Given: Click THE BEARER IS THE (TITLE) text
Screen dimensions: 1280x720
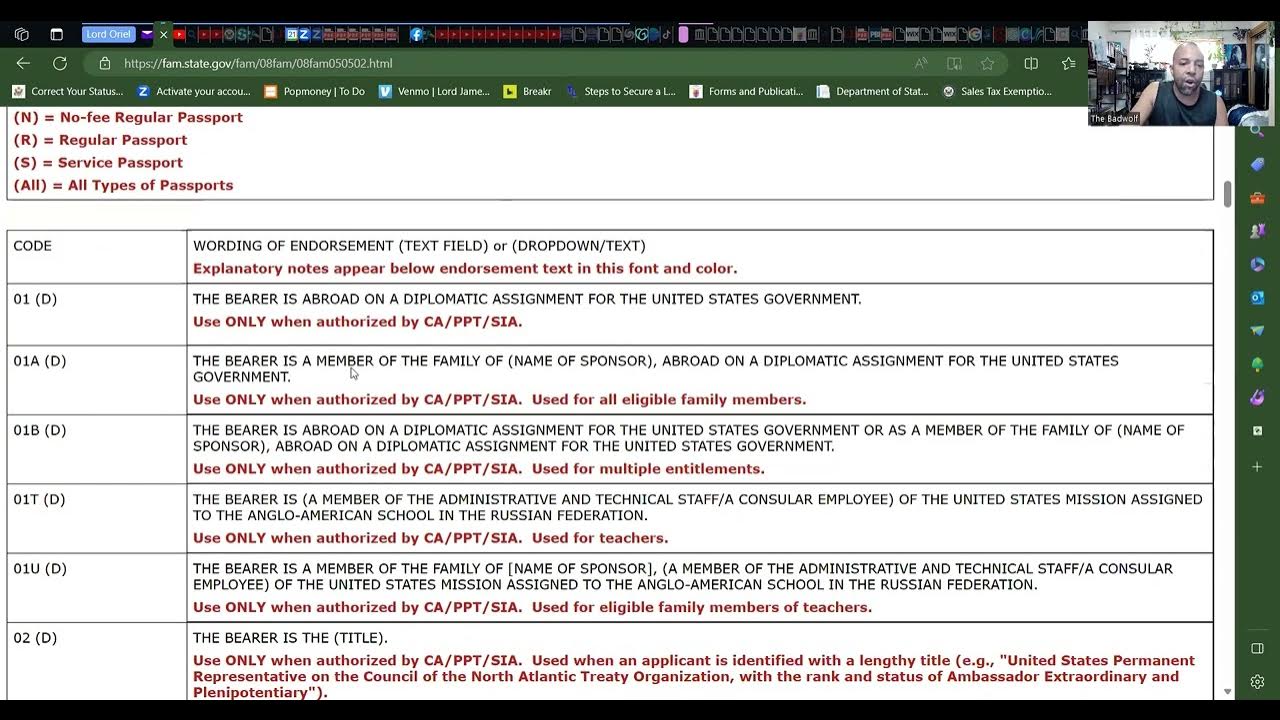Looking at the screenshot, I should 290,637.
